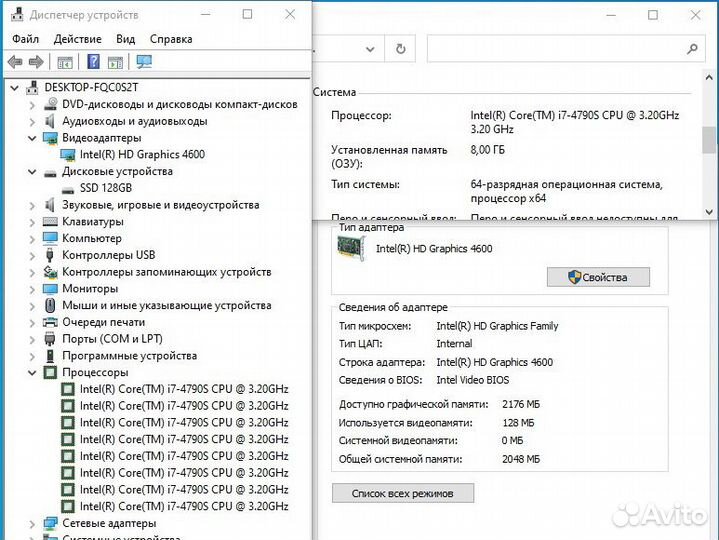Click scroll up arrow in System window
The height and width of the screenshot is (540, 719).
point(709,77)
